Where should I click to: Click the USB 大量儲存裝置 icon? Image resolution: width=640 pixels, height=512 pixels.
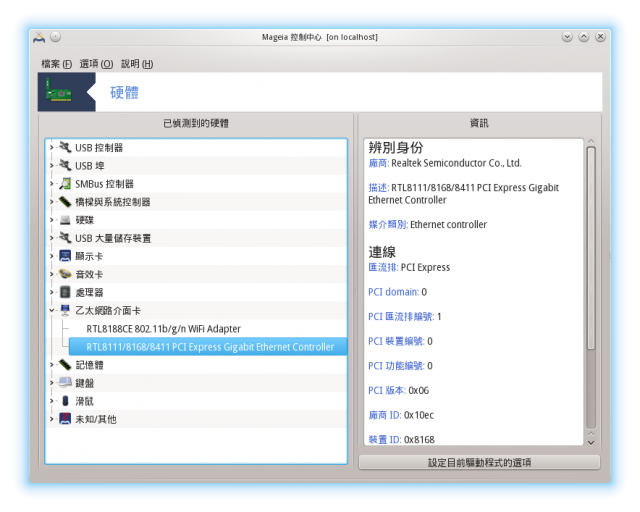pos(65,238)
